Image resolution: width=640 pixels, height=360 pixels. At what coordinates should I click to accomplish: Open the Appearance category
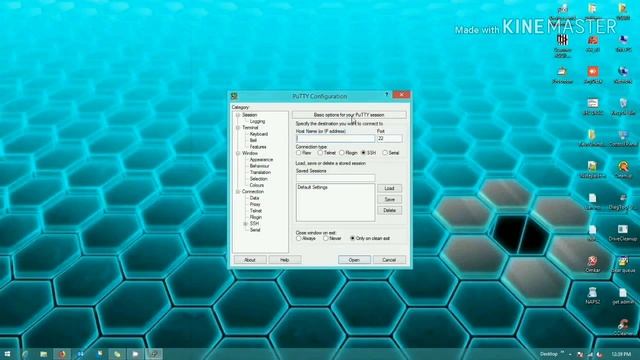pyautogui.click(x=261, y=160)
